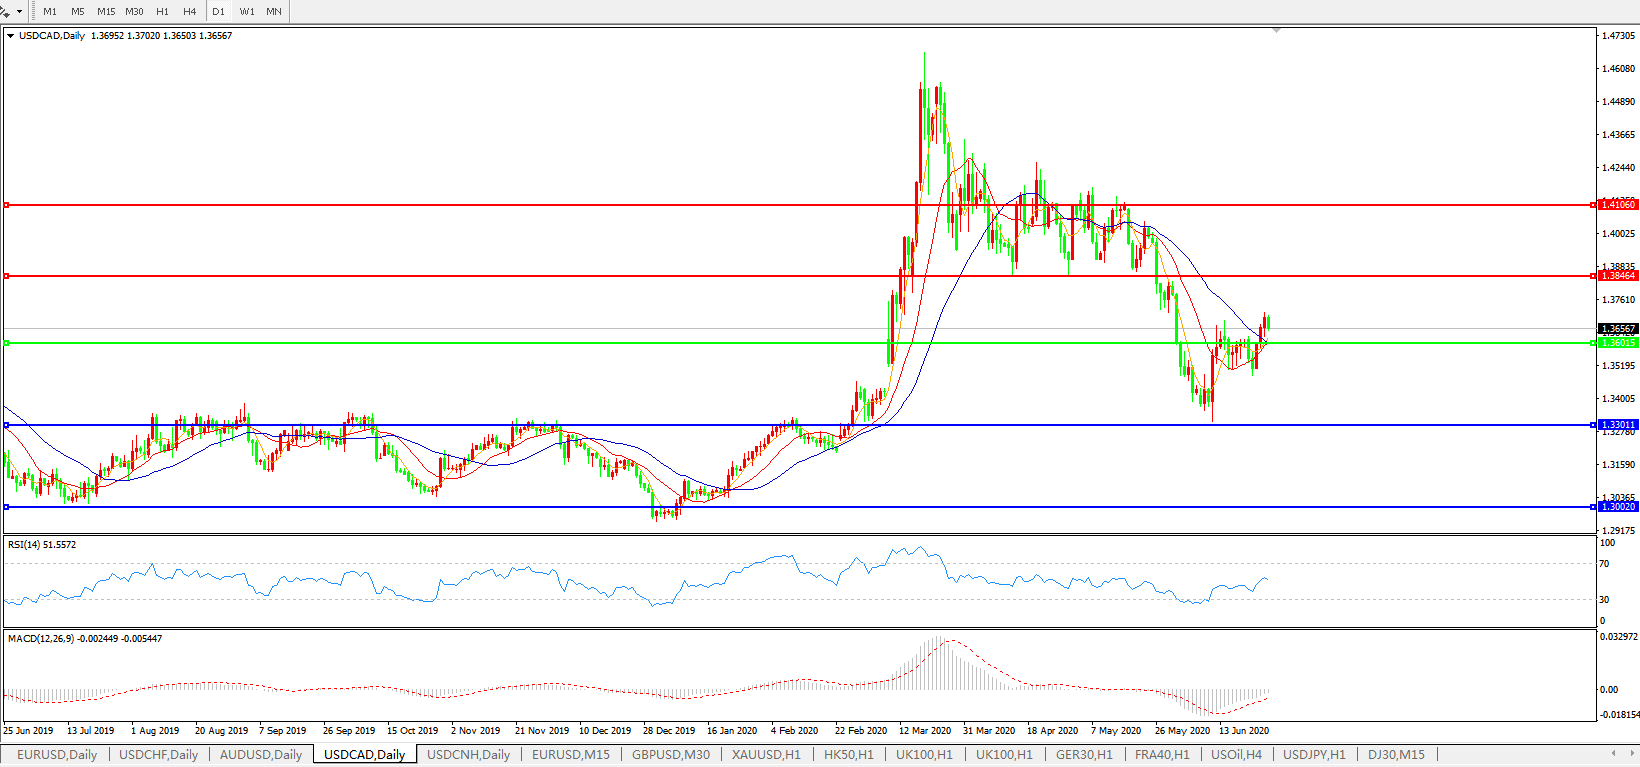
Task: Click the RSI(14) indicator label
Action: point(41,545)
